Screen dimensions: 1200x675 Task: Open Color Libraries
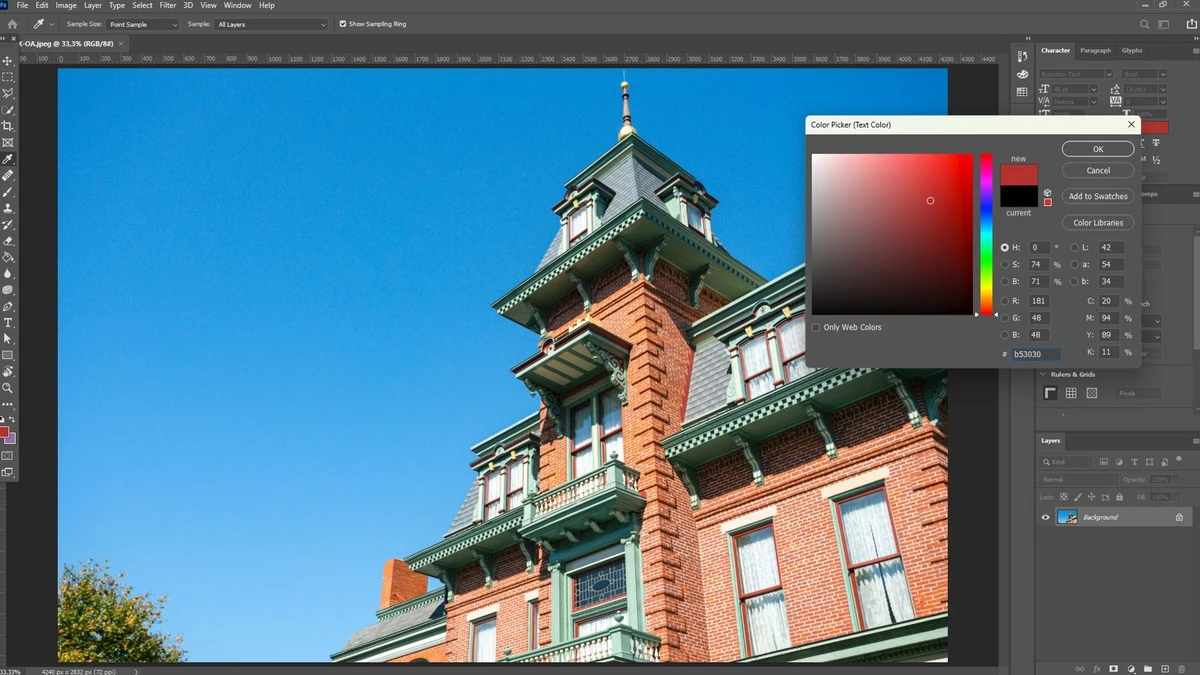pyautogui.click(x=1097, y=222)
